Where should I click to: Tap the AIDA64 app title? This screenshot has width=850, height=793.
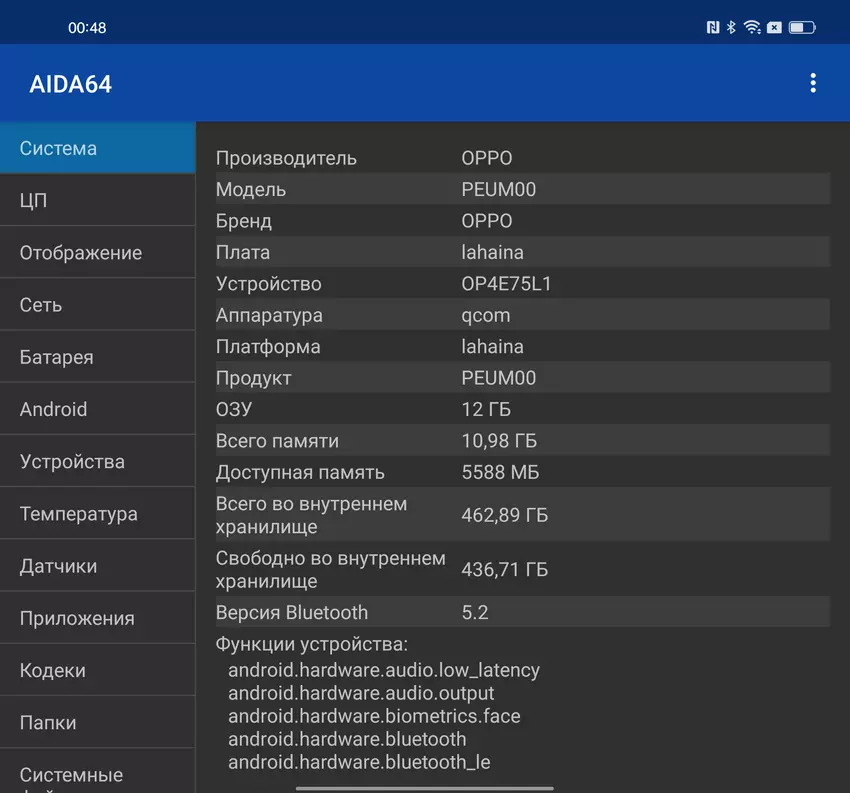point(71,84)
